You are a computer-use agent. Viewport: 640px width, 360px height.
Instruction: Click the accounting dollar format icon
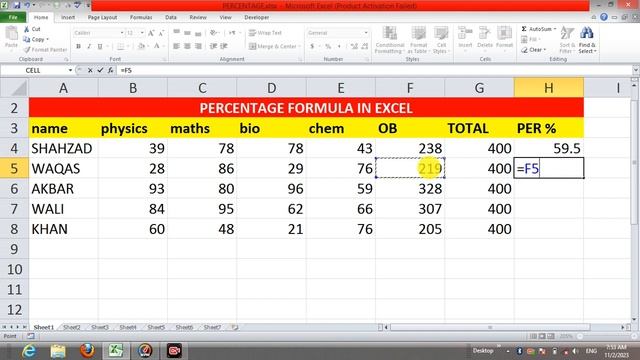(x=312, y=47)
